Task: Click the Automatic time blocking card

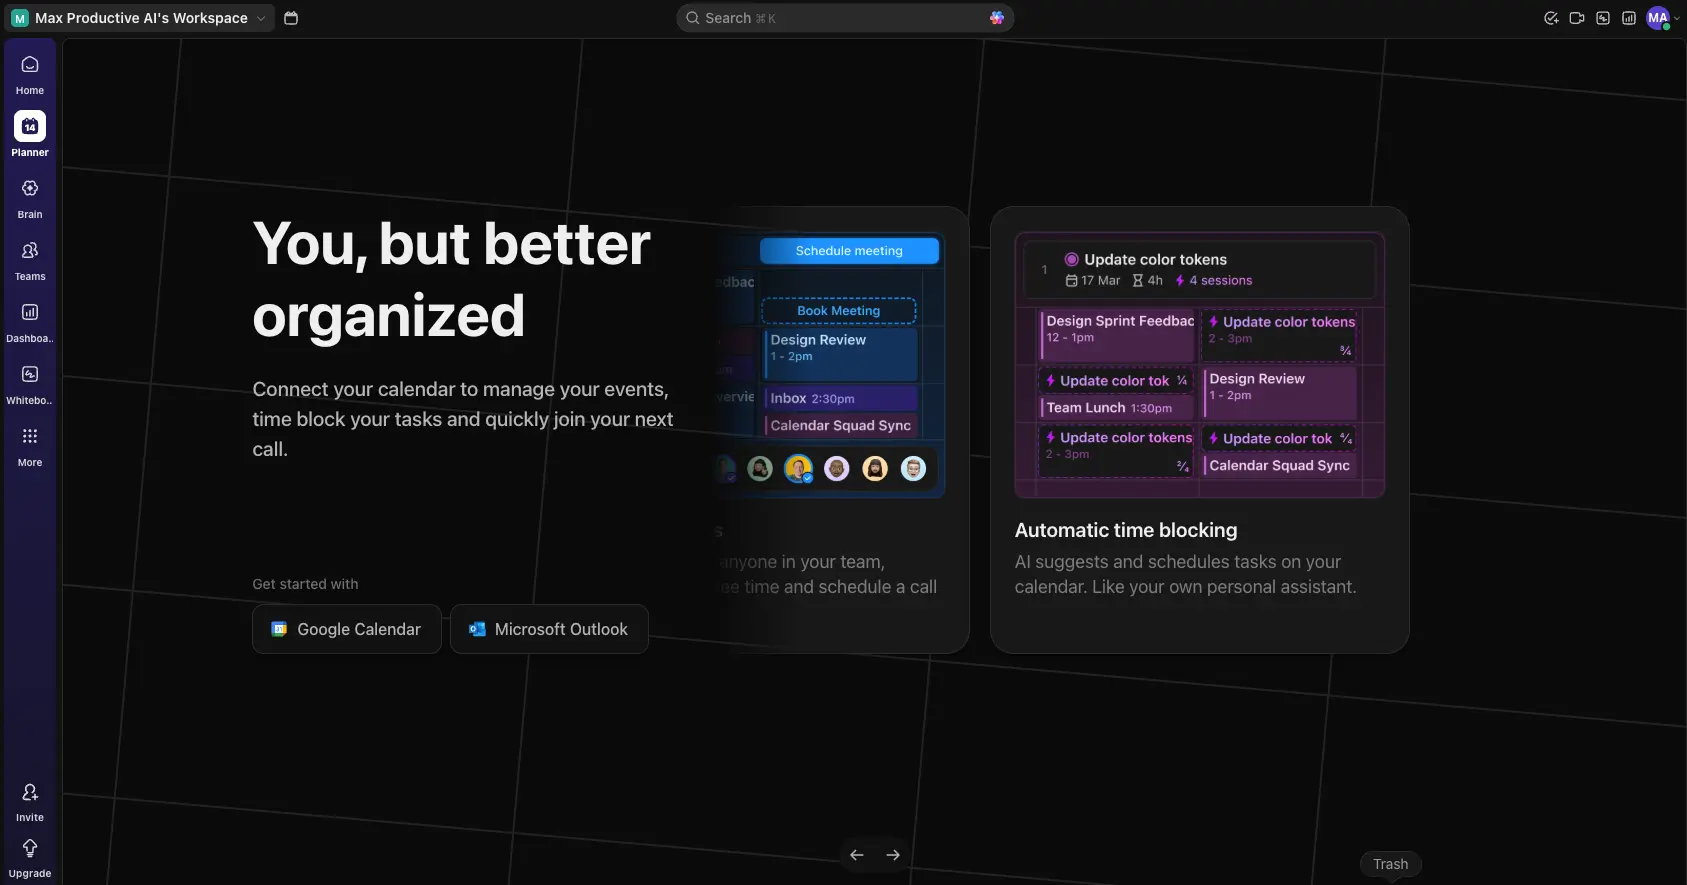Action: (1200, 430)
